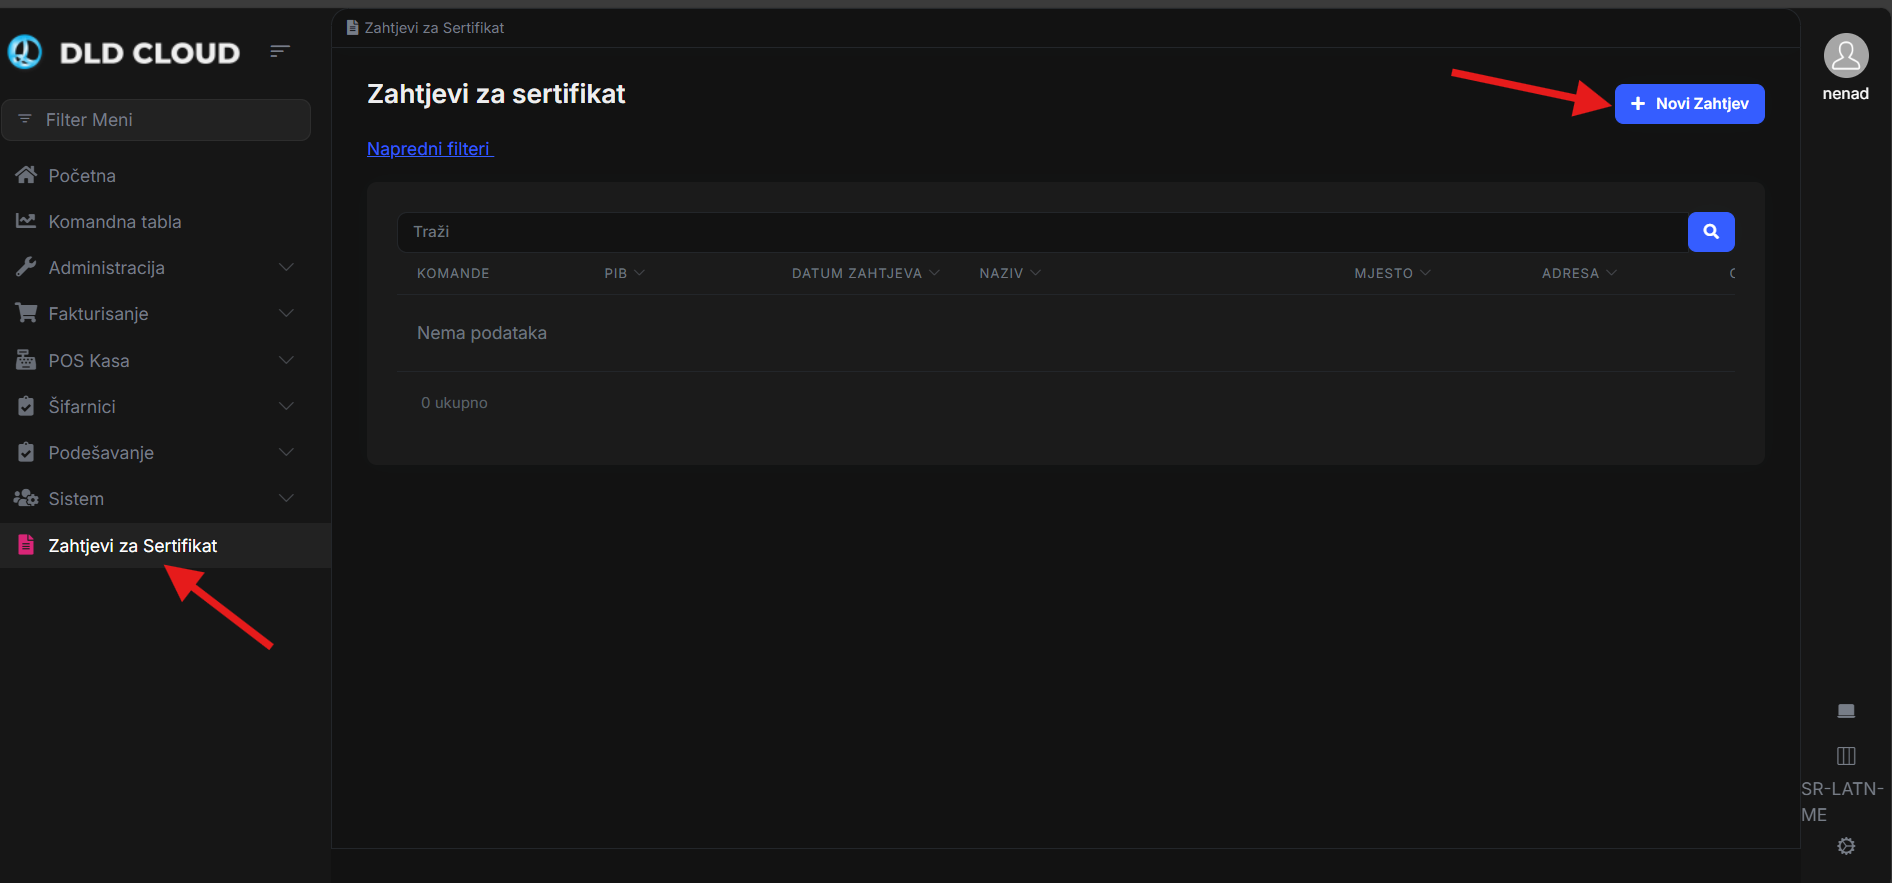Click the laptop icon in right panel
The height and width of the screenshot is (883, 1892).
pyautogui.click(x=1846, y=711)
